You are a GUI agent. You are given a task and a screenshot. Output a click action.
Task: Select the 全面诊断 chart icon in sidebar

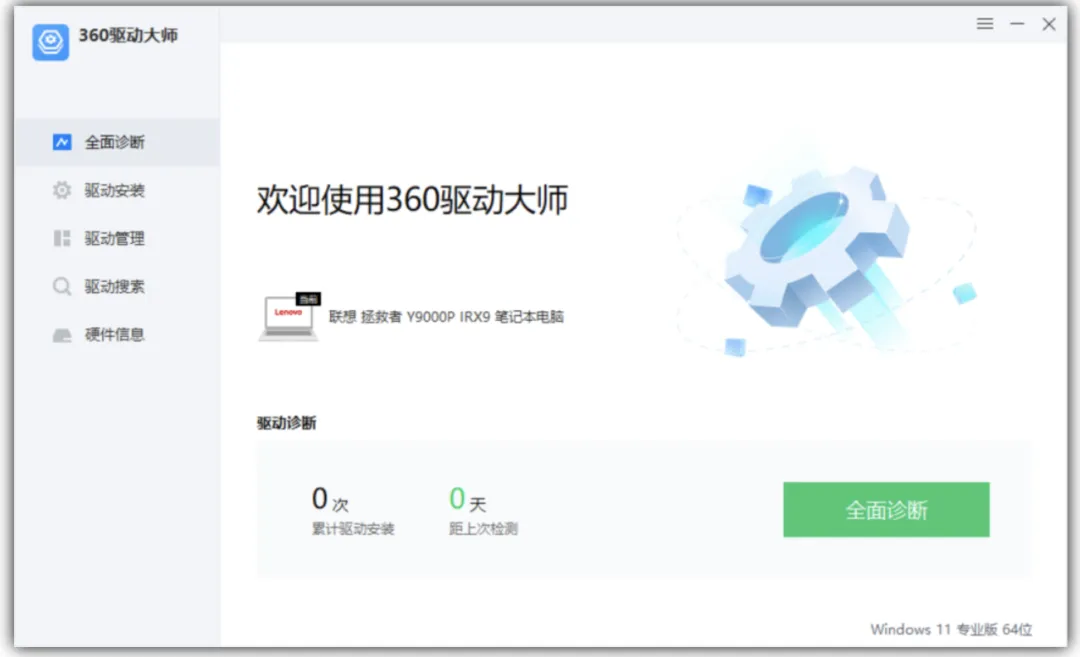(x=62, y=142)
